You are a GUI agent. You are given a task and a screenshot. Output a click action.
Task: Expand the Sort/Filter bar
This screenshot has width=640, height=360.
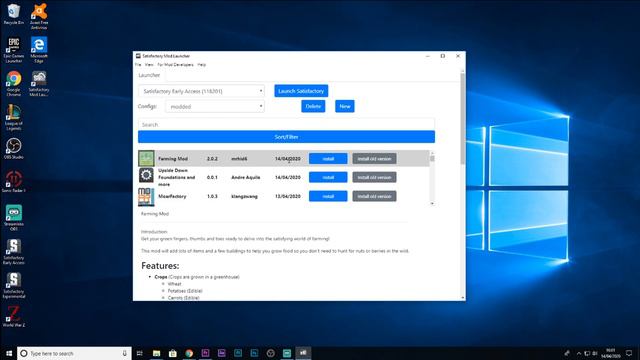(286, 137)
